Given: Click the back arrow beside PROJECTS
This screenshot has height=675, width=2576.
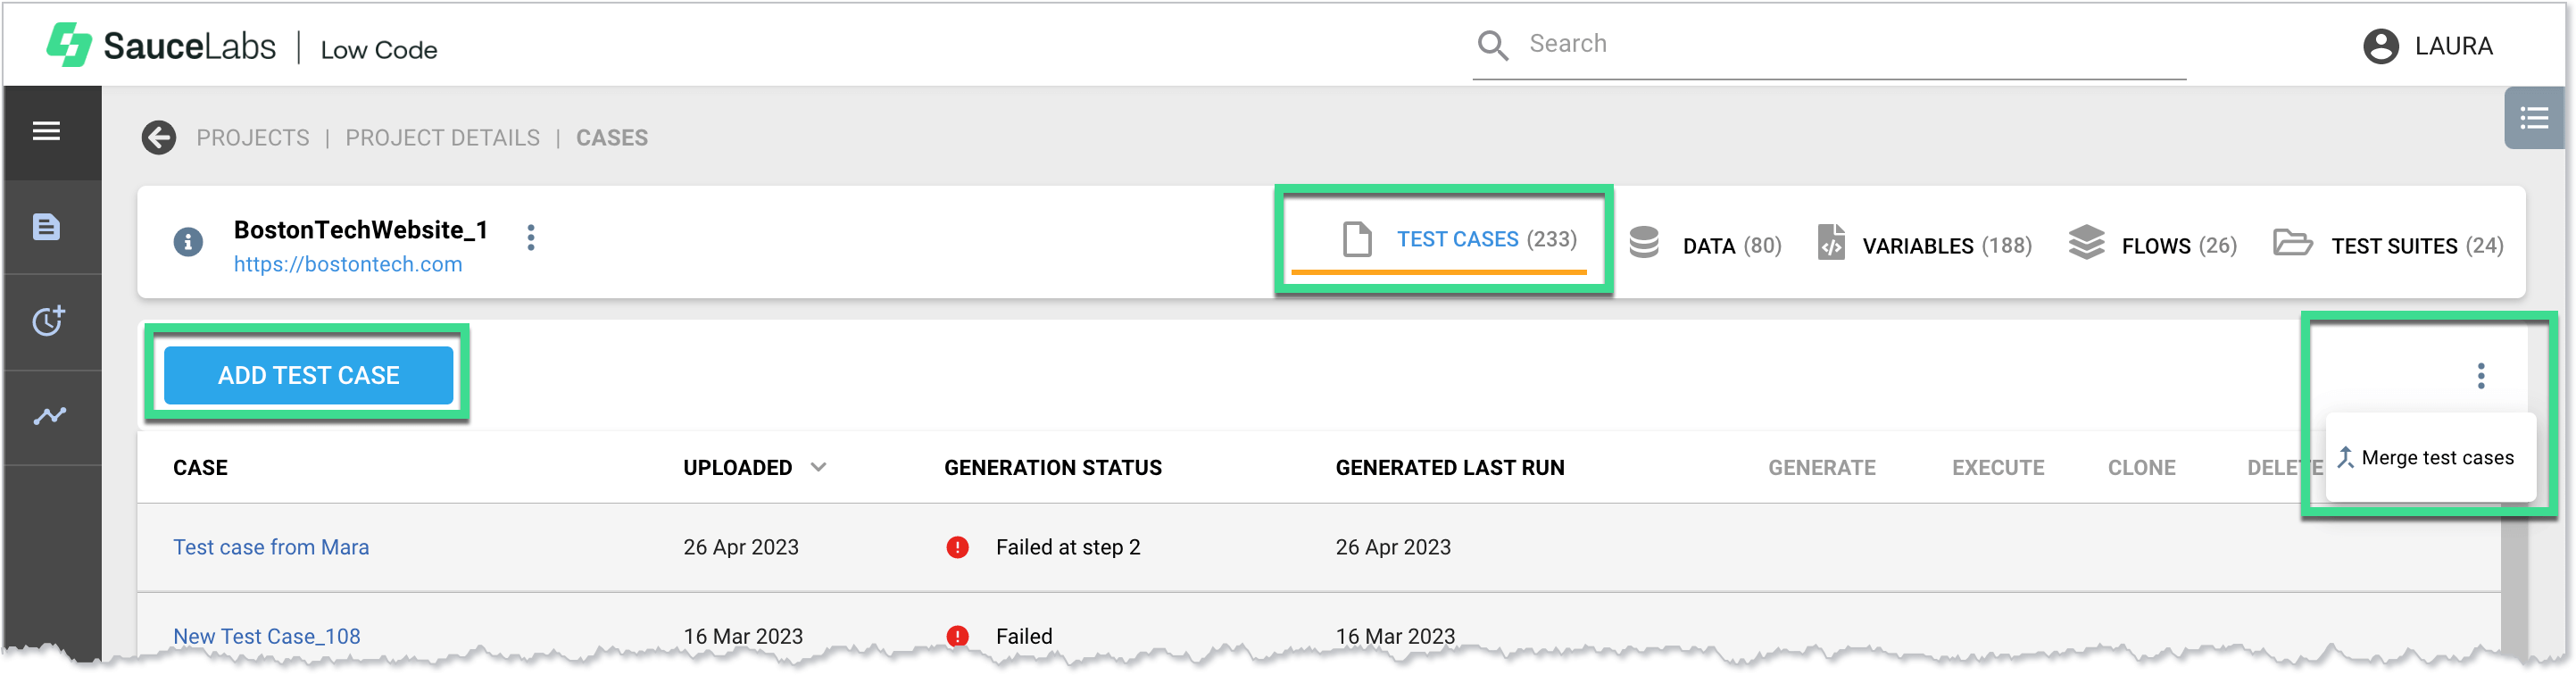Looking at the screenshot, I should click(158, 138).
